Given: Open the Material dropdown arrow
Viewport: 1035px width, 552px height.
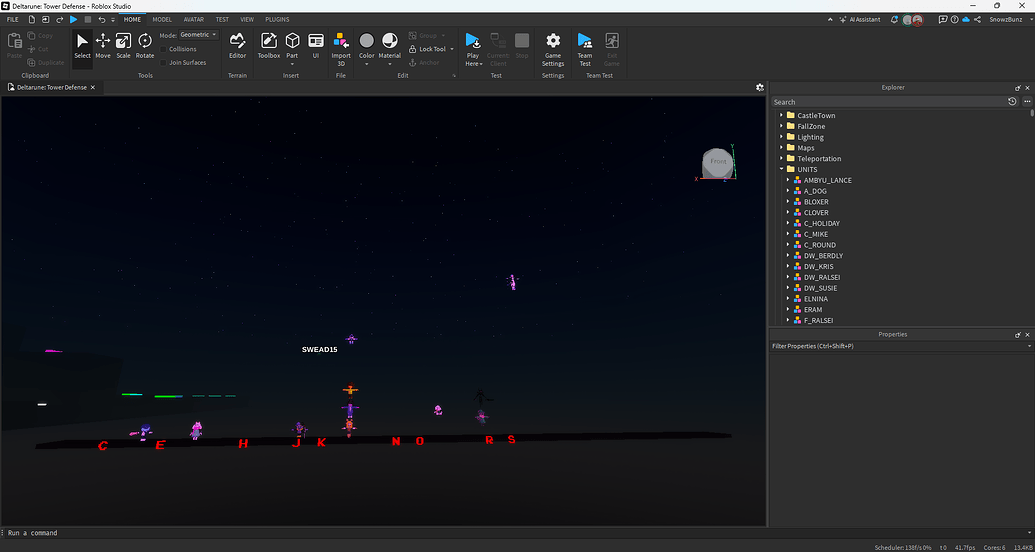Looking at the screenshot, I should (x=389, y=64).
